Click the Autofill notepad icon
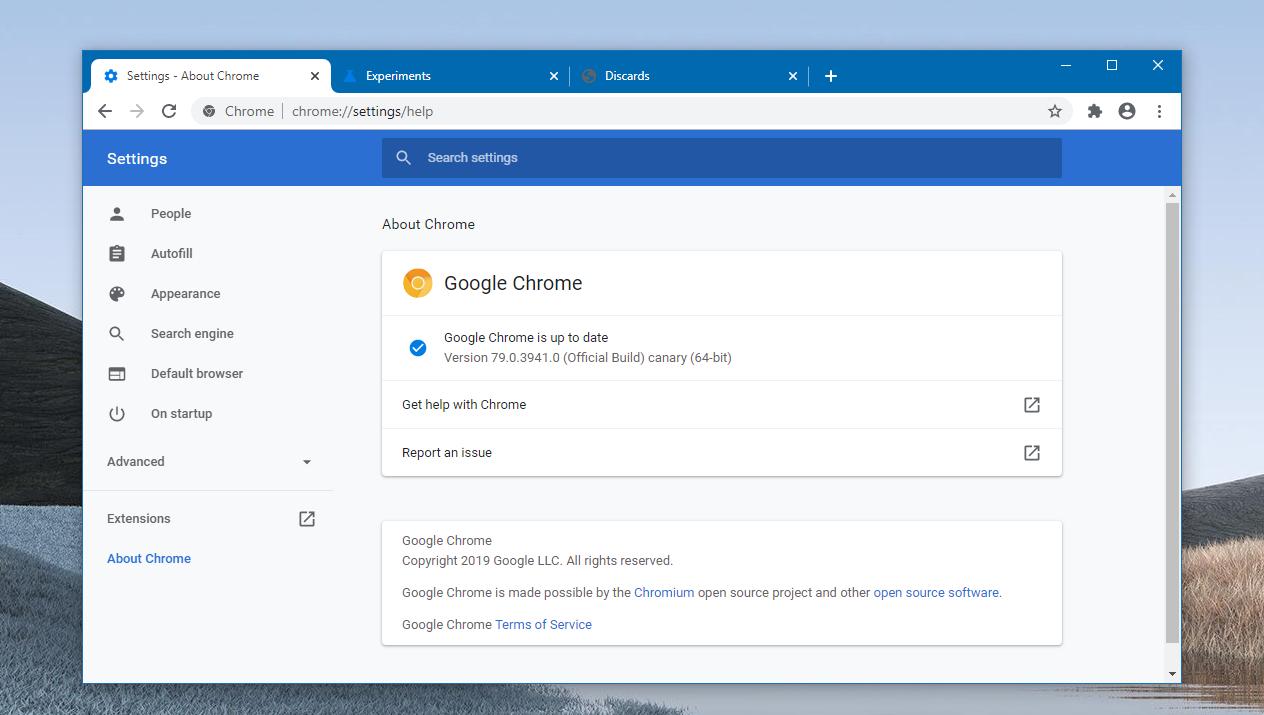The width and height of the screenshot is (1264, 715). (x=117, y=253)
